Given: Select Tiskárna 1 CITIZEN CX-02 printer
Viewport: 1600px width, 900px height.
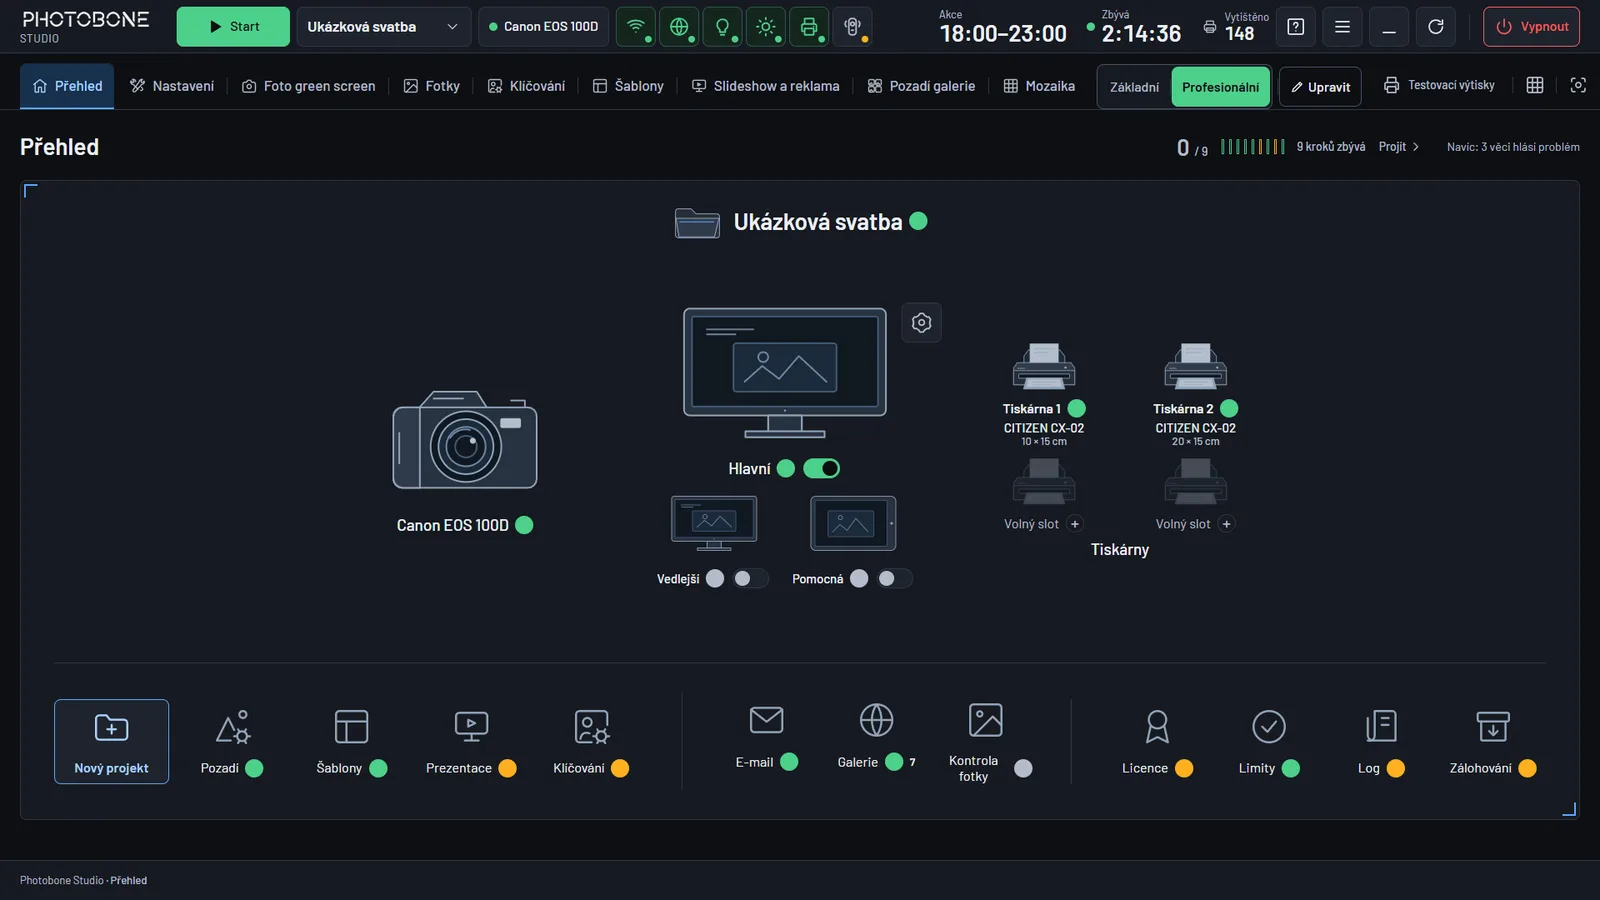Looking at the screenshot, I should pos(1044,395).
